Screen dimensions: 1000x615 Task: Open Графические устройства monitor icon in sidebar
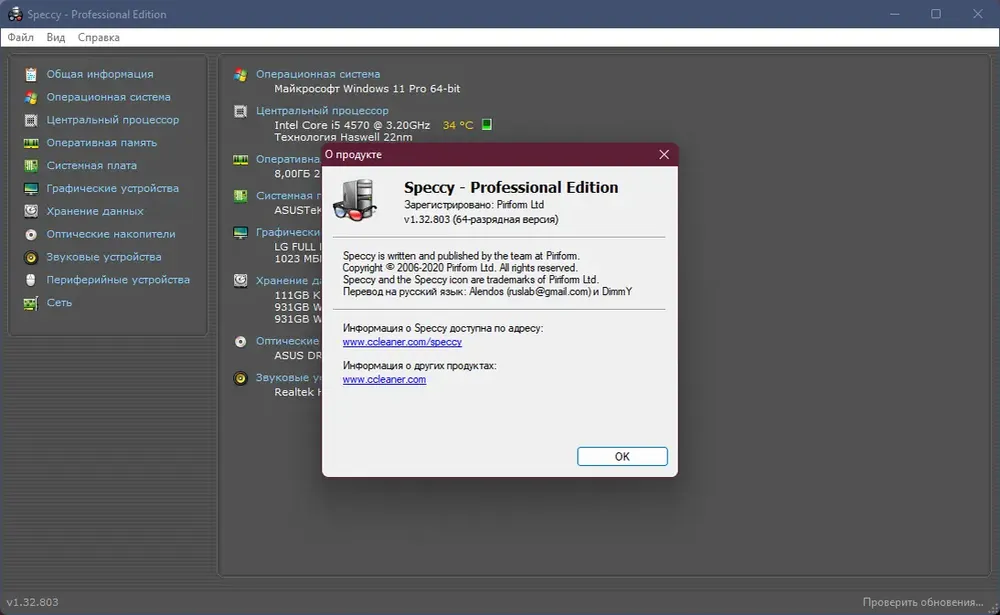click(31, 189)
